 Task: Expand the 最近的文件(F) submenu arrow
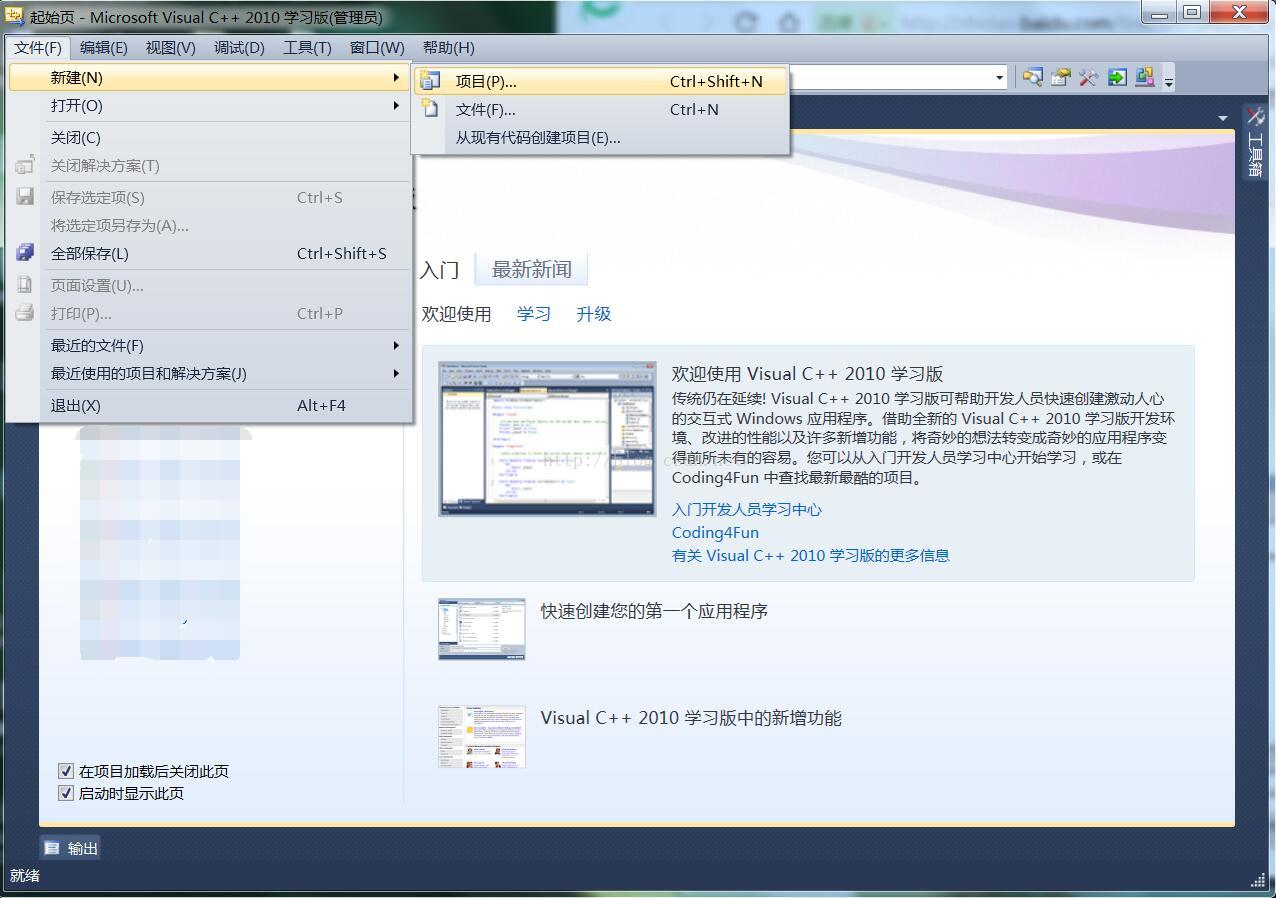pos(396,345)
